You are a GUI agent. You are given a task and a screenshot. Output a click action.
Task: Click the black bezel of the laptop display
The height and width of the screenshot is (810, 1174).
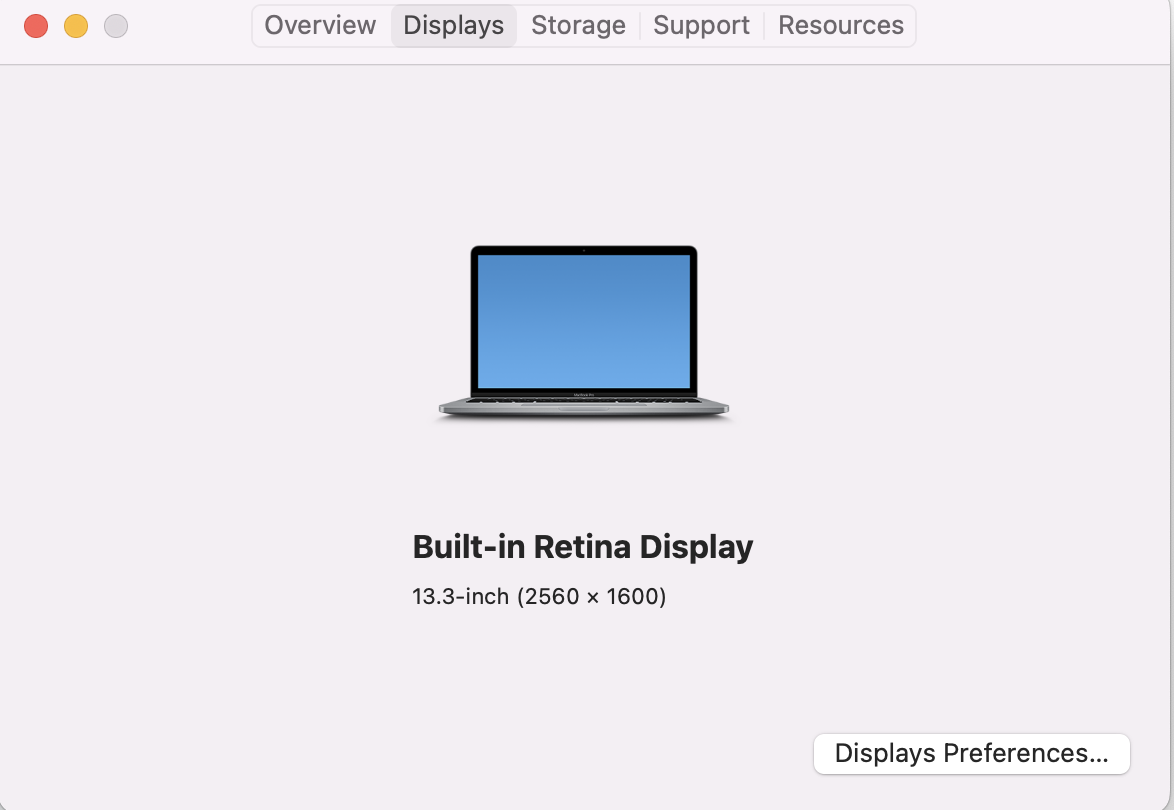click(474, 322)
